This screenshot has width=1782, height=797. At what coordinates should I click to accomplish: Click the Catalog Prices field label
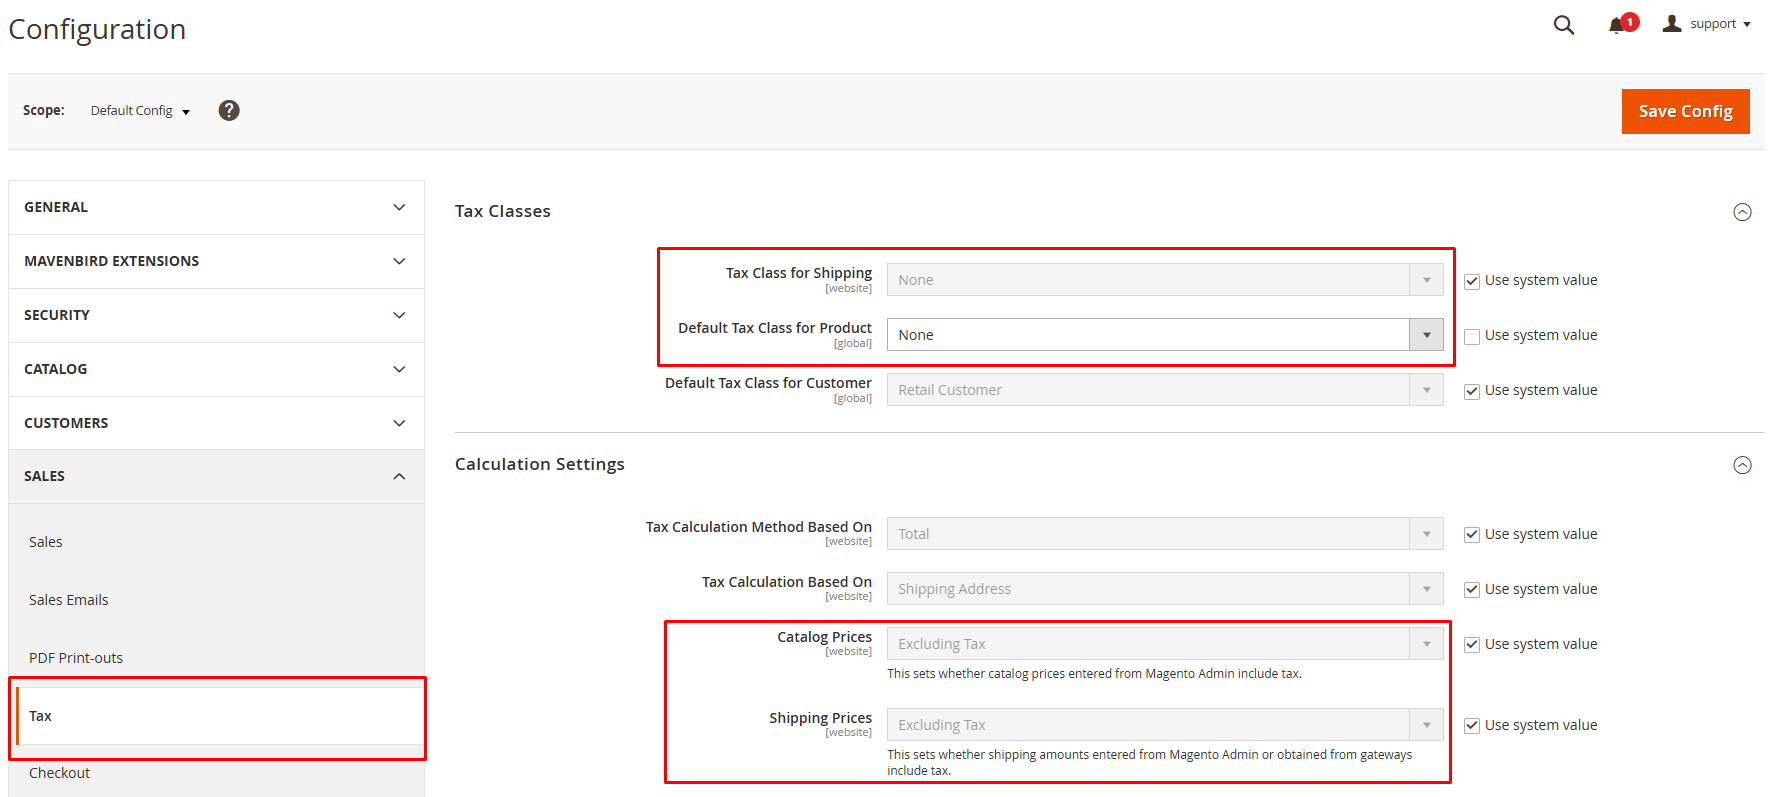click(x=824, y=637)
